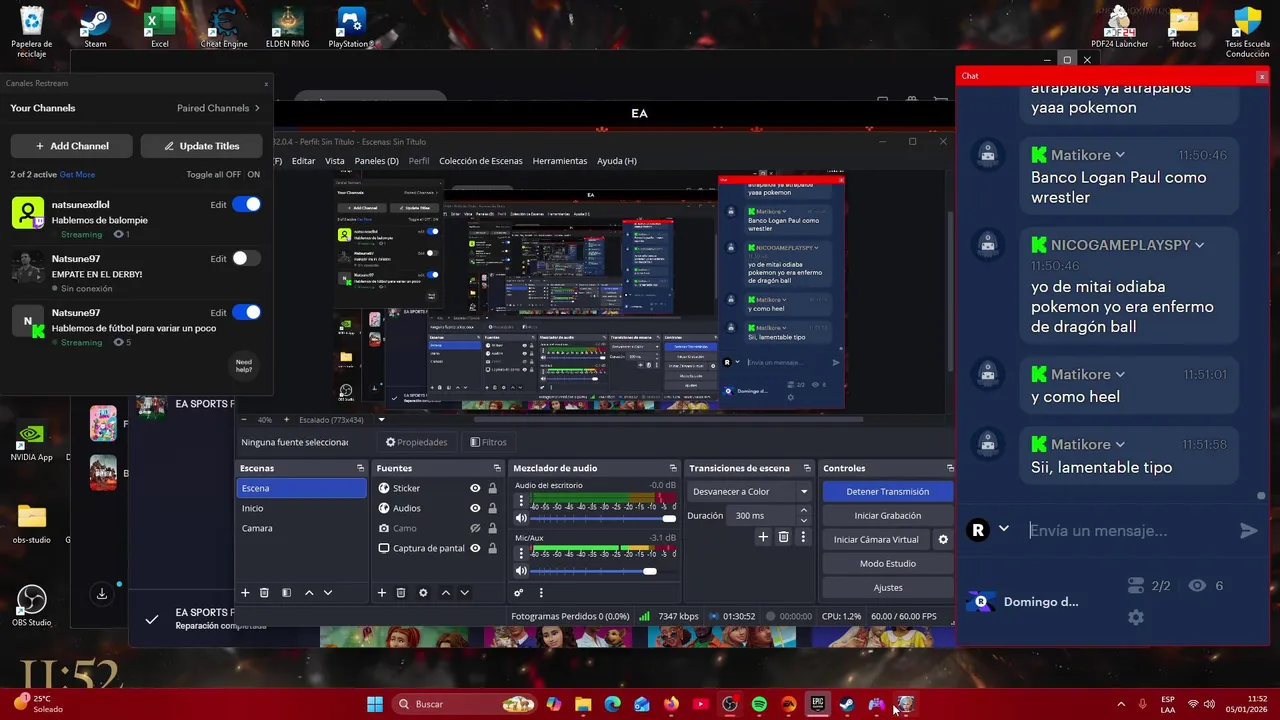Delete scene transition with trash icon
The width and height of the screenshot is (1280, 720).
(x=783, y=537)
